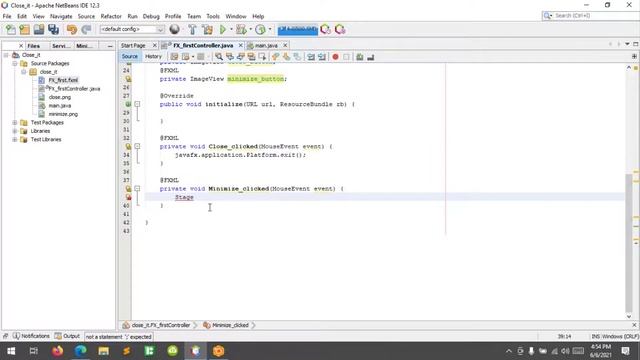Click the Find Selection magnifier icon in editor toolbar

[219, 57]
